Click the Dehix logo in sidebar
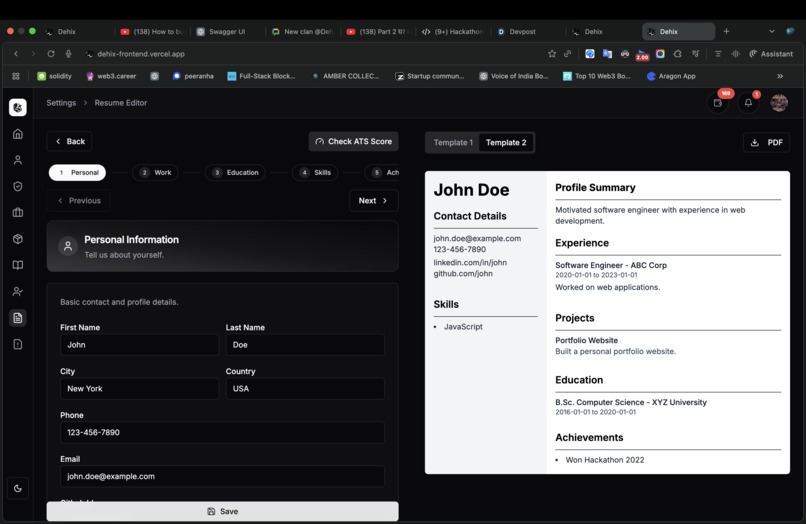The height and width of the screenshot is (524, 806). (x=17, y=107)
